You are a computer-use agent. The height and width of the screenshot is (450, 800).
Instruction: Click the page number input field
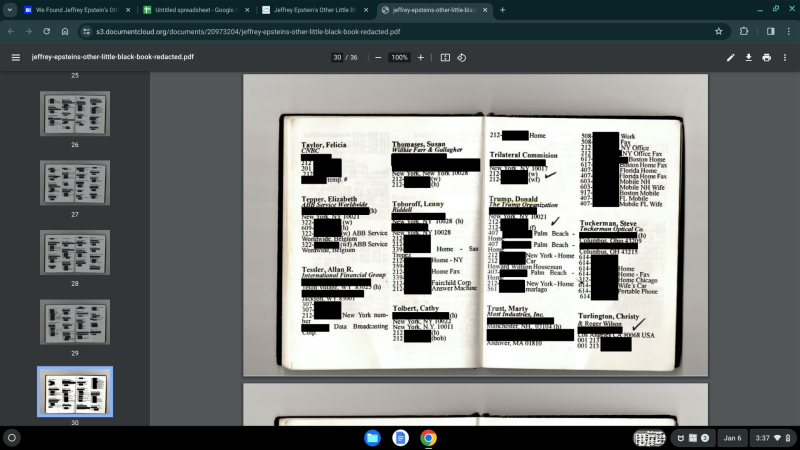[339, 57]
